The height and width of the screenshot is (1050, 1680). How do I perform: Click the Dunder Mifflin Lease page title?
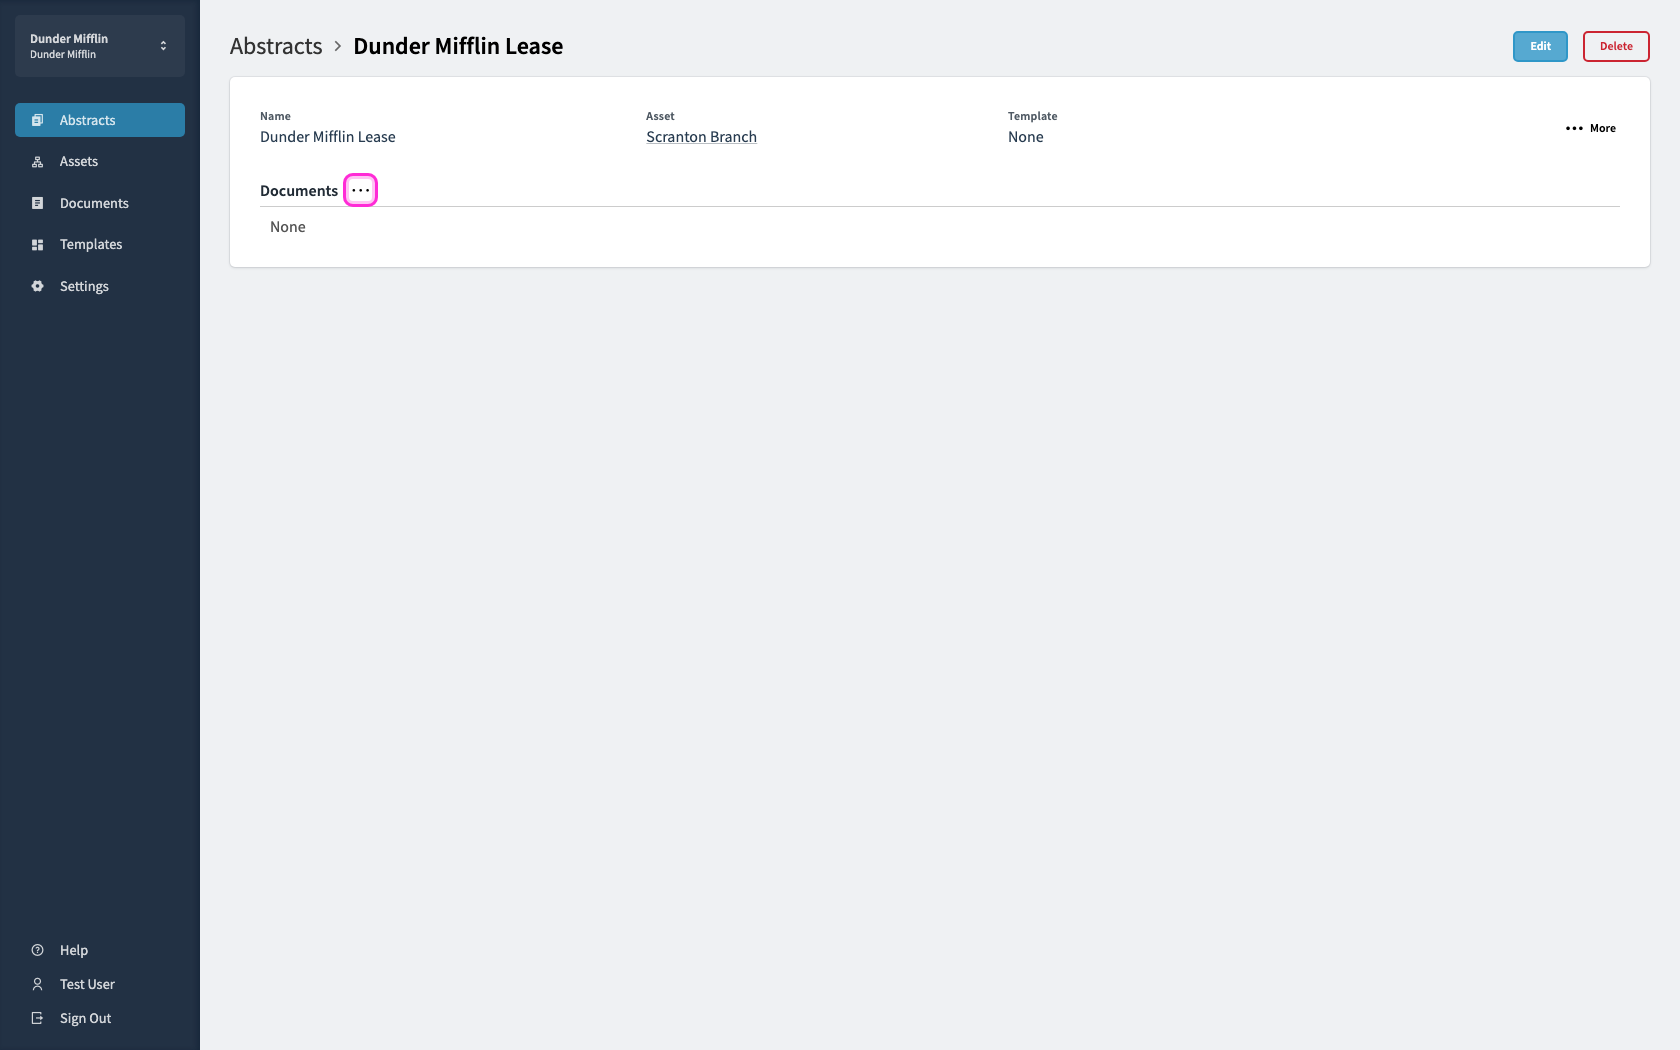(x=458, y=46)
